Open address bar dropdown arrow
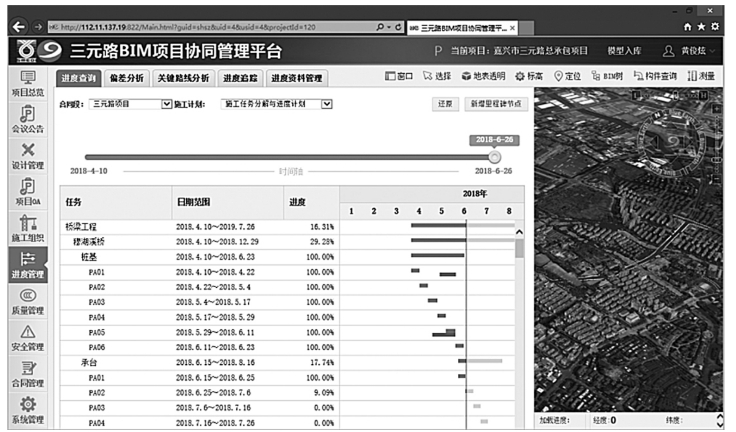736x432 pixels. coord(389,27)
